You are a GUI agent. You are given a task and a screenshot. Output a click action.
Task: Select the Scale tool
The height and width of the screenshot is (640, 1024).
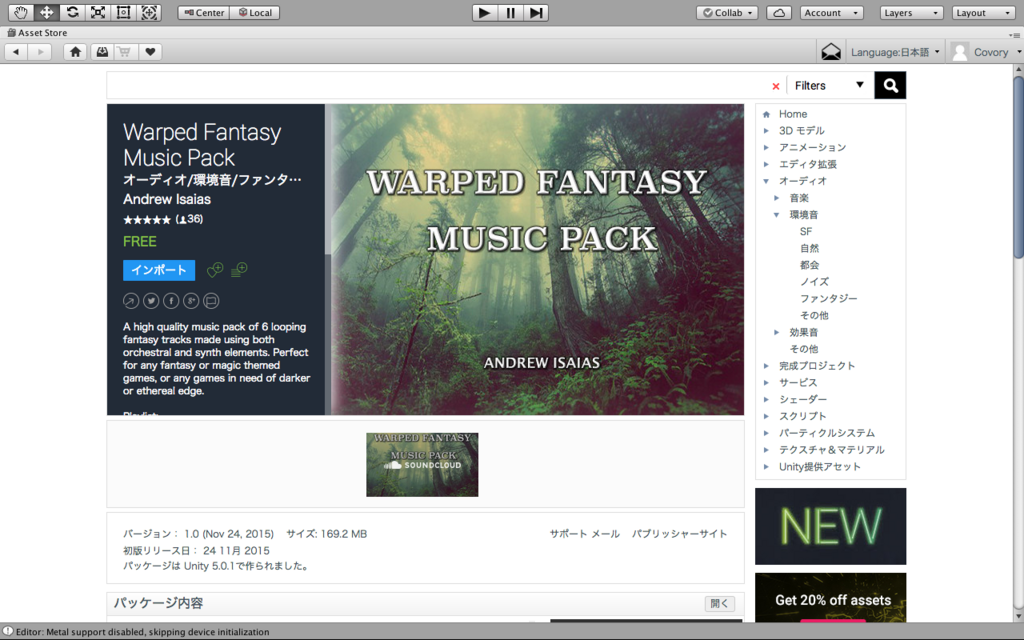pos(97,12)
